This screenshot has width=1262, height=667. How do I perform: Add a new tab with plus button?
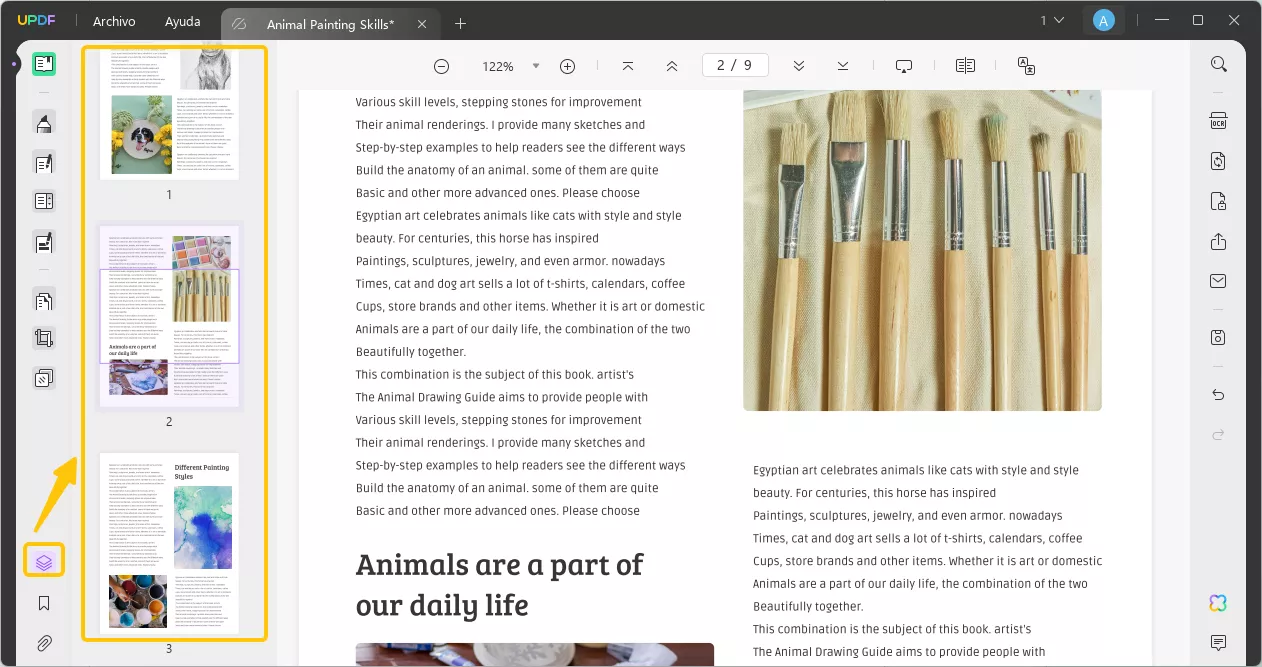coord(460,23)
